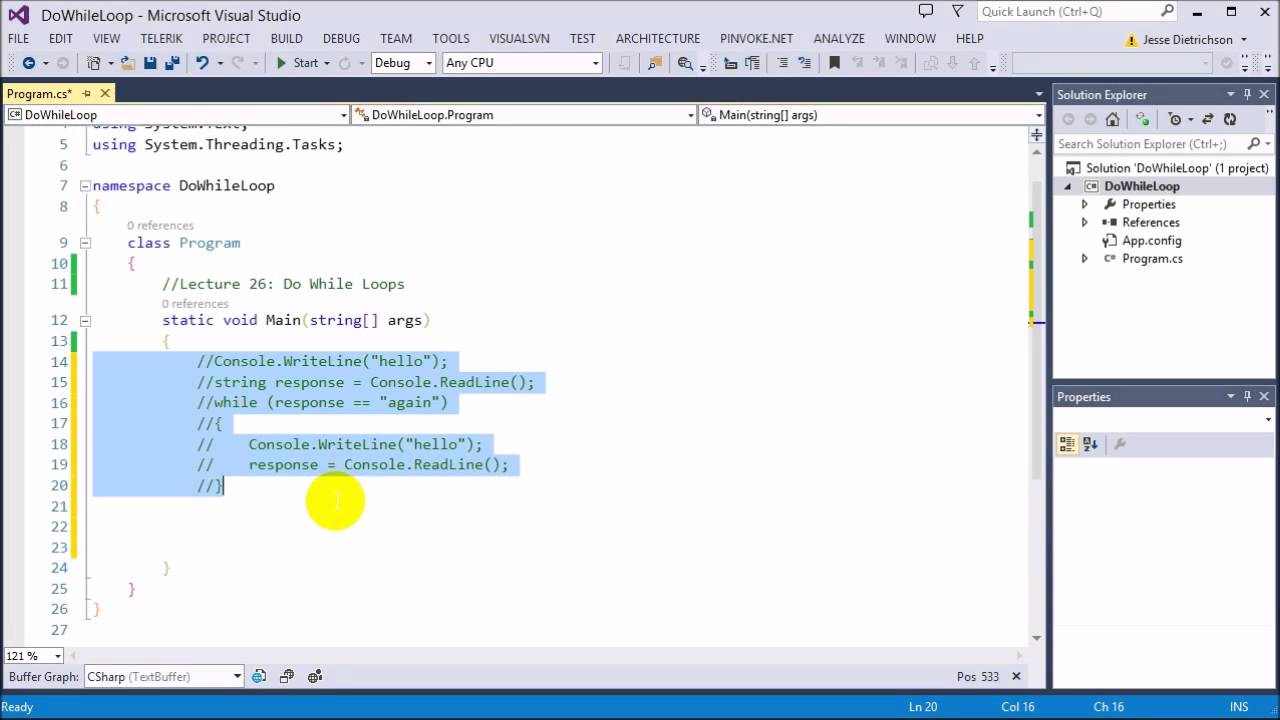Pin the Program.cs tab
Screen dimensions: 1280x720
(x=85, y=93)
